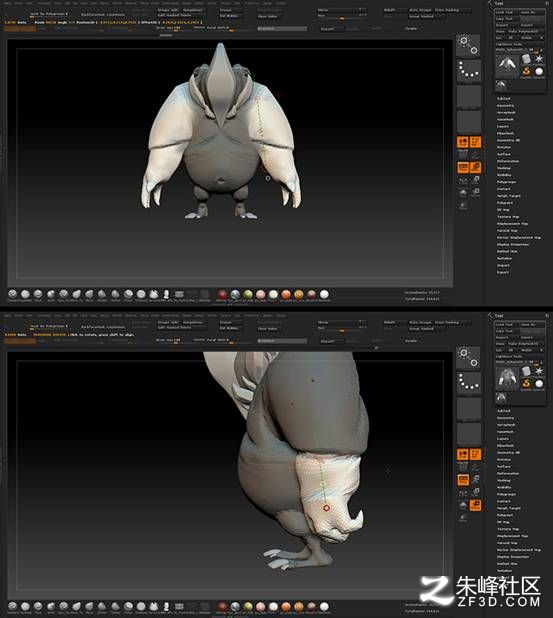Toggle lone orange button on lower window's left column
Screen dimensions: 553x618
pos(463,480)
